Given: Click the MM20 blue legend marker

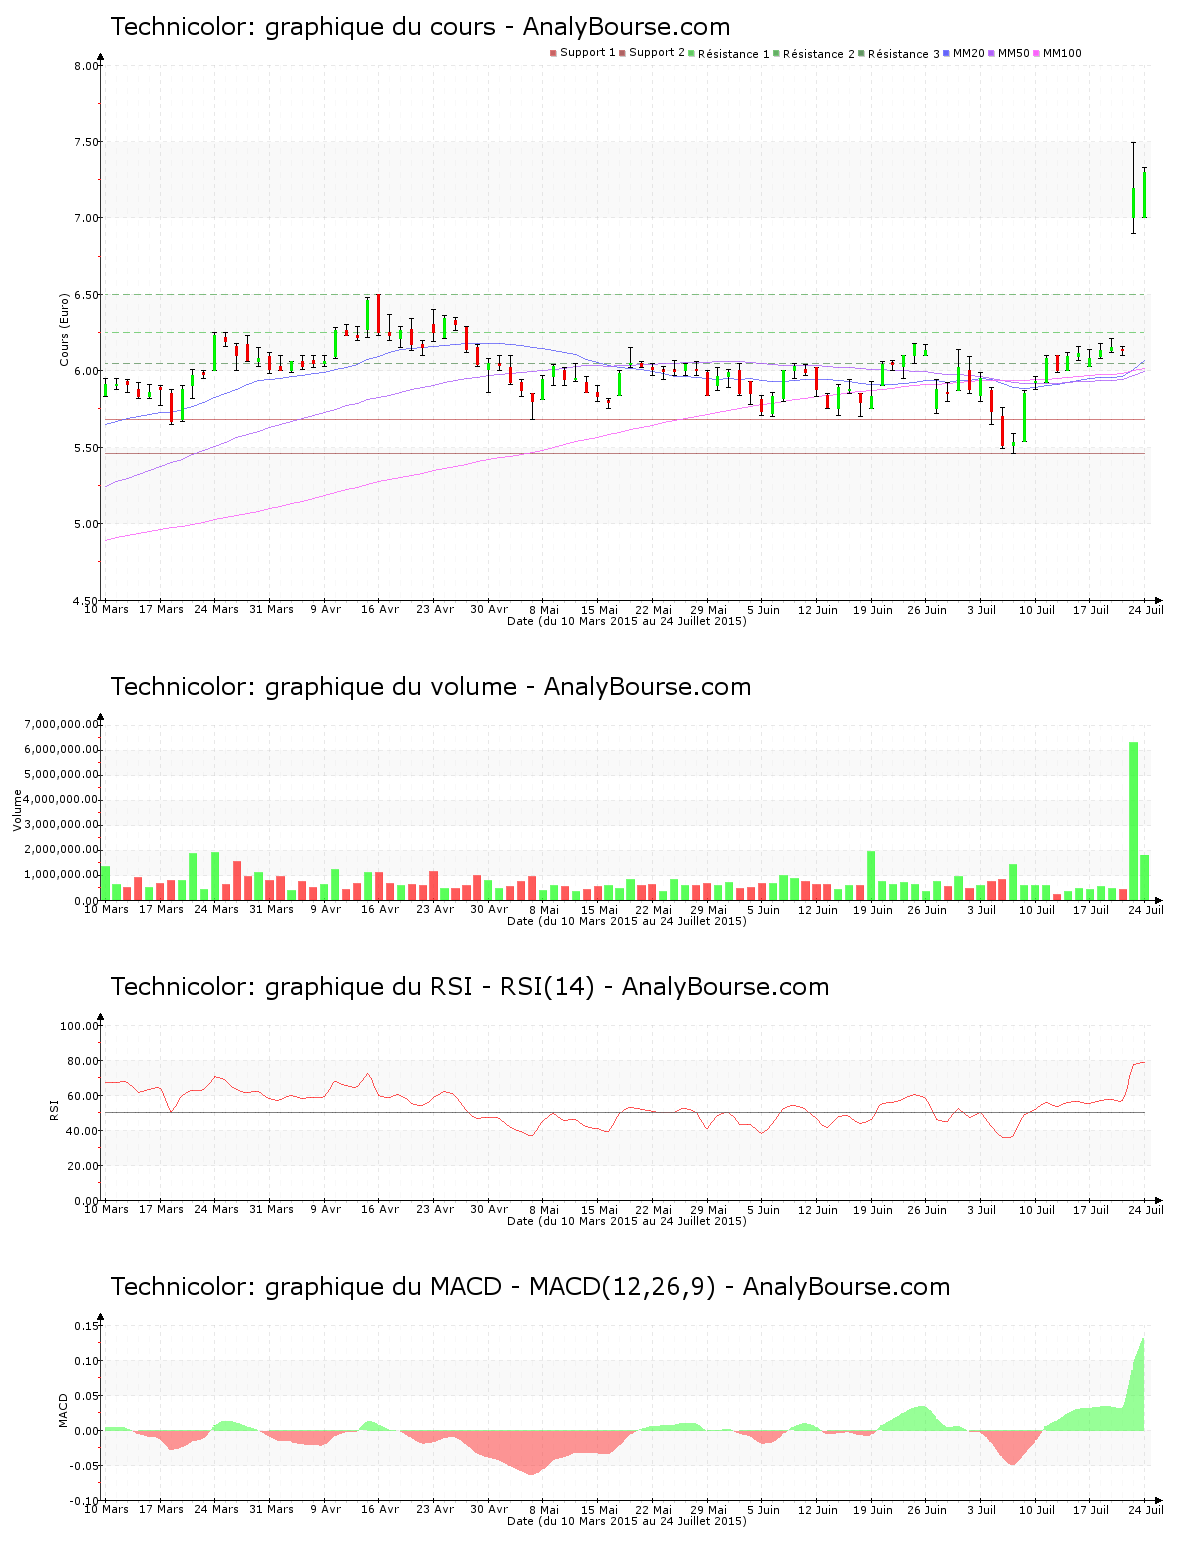Looking at the screenshot, I should point(947,53).
